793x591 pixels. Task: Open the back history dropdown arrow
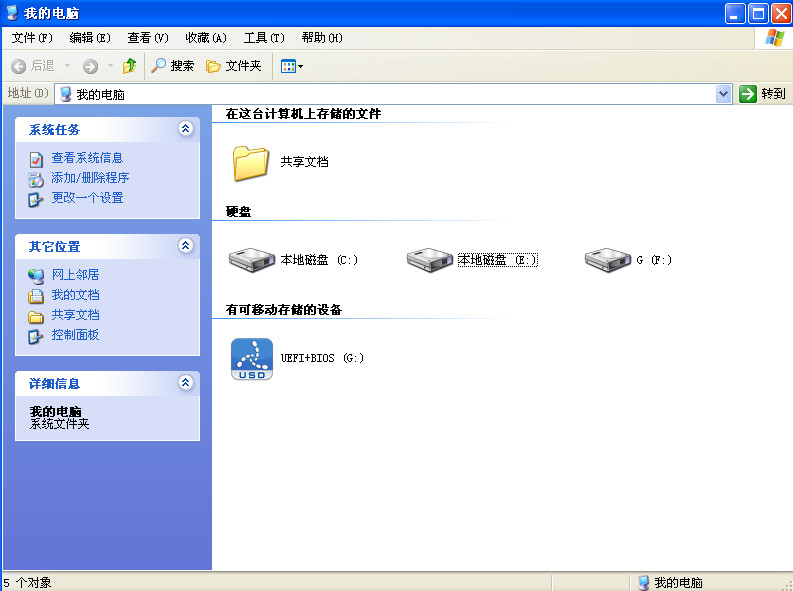[67, 66]
